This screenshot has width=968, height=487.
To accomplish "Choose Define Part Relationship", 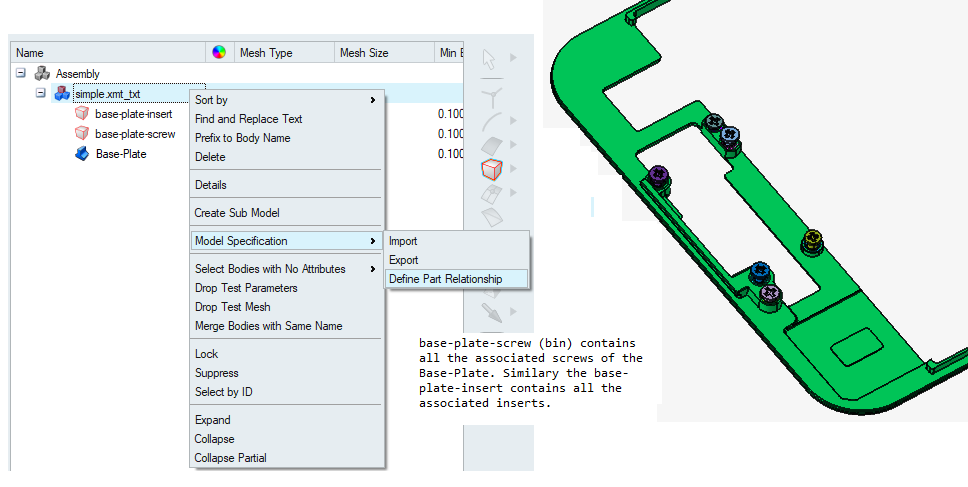I will 445,279.
